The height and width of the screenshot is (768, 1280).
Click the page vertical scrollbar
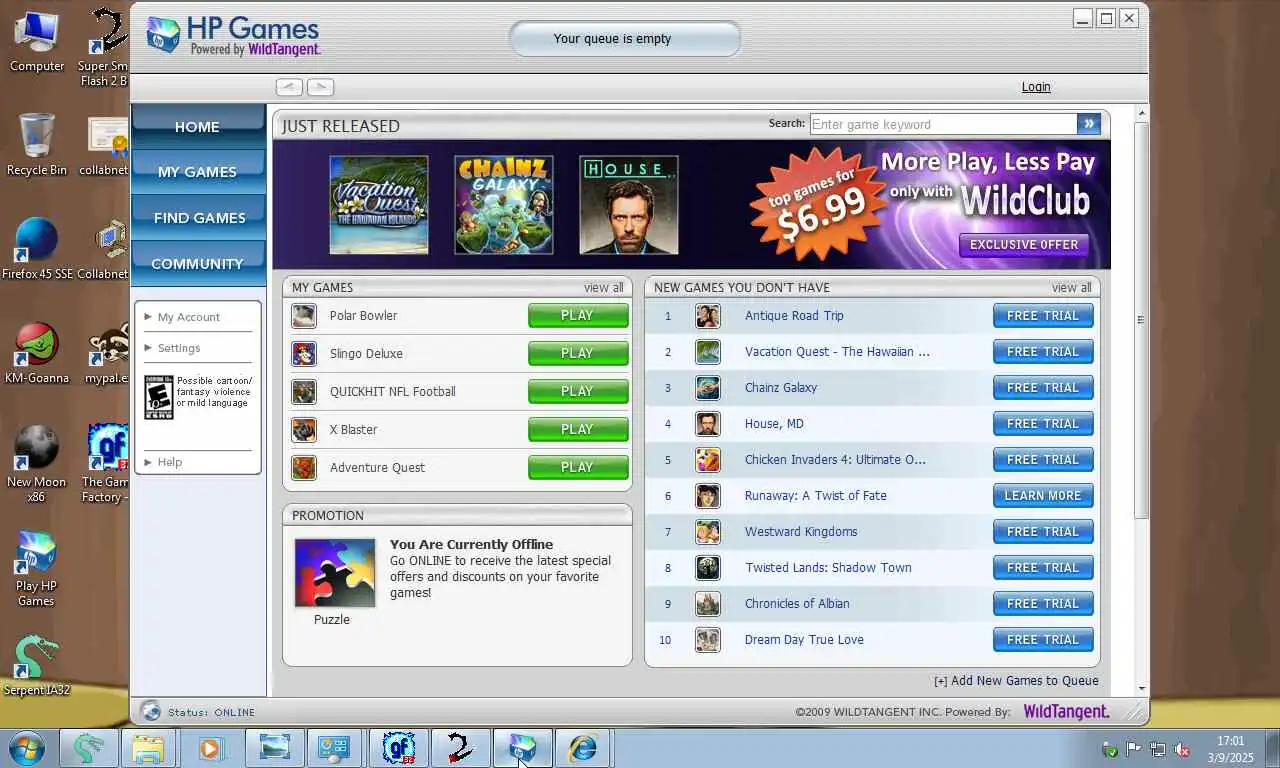1141,320
